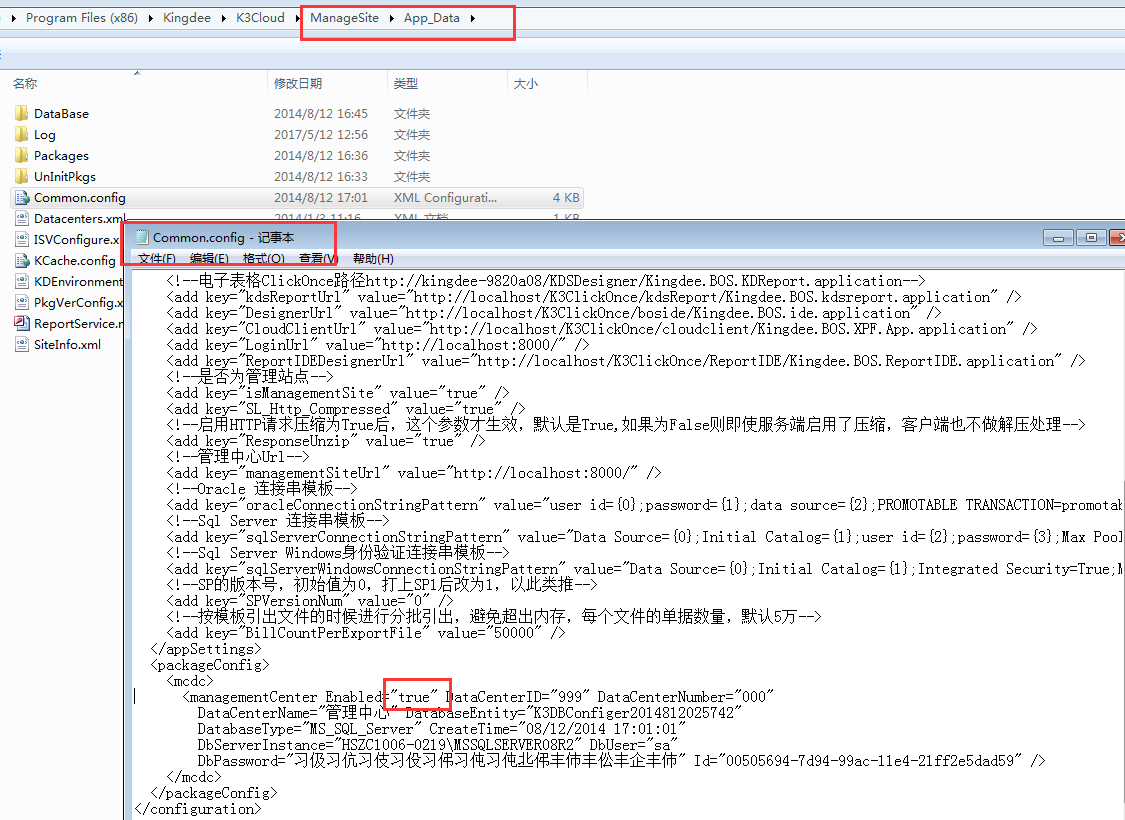1125x820 pixels.
Task: Click date 2017/5/12 12:56 of Log
Action: click(321, 134)
